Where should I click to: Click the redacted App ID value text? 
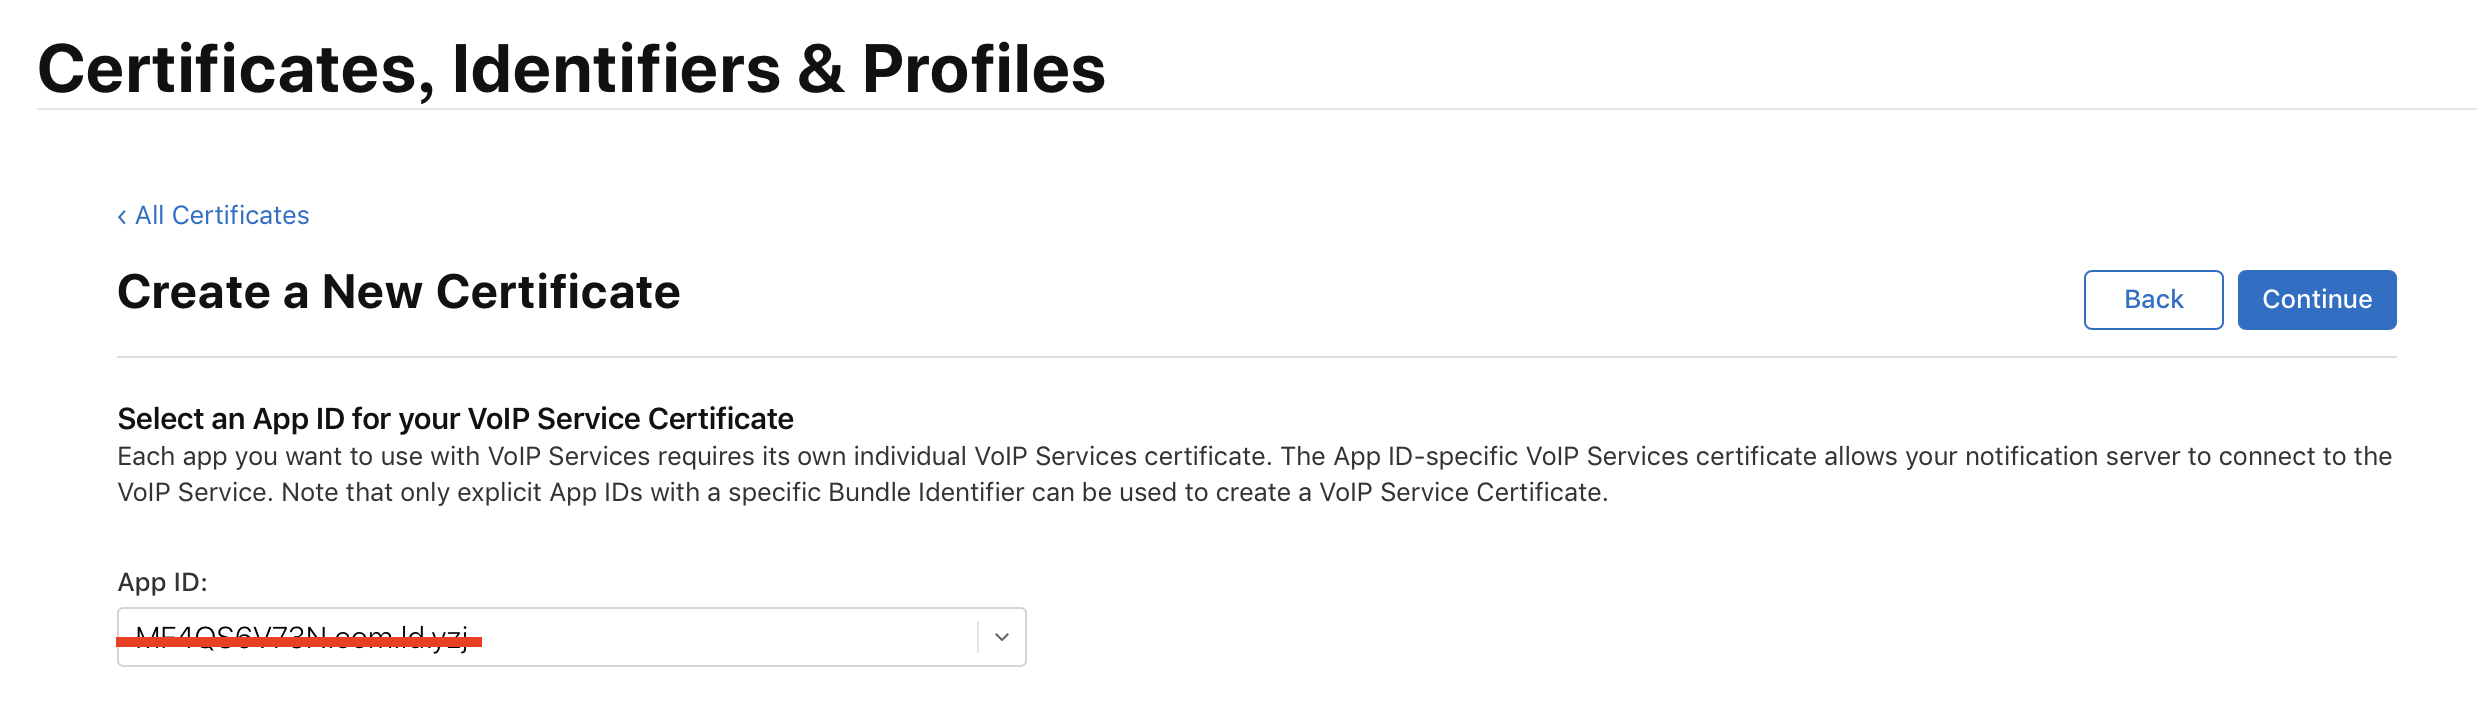(300, 632)
